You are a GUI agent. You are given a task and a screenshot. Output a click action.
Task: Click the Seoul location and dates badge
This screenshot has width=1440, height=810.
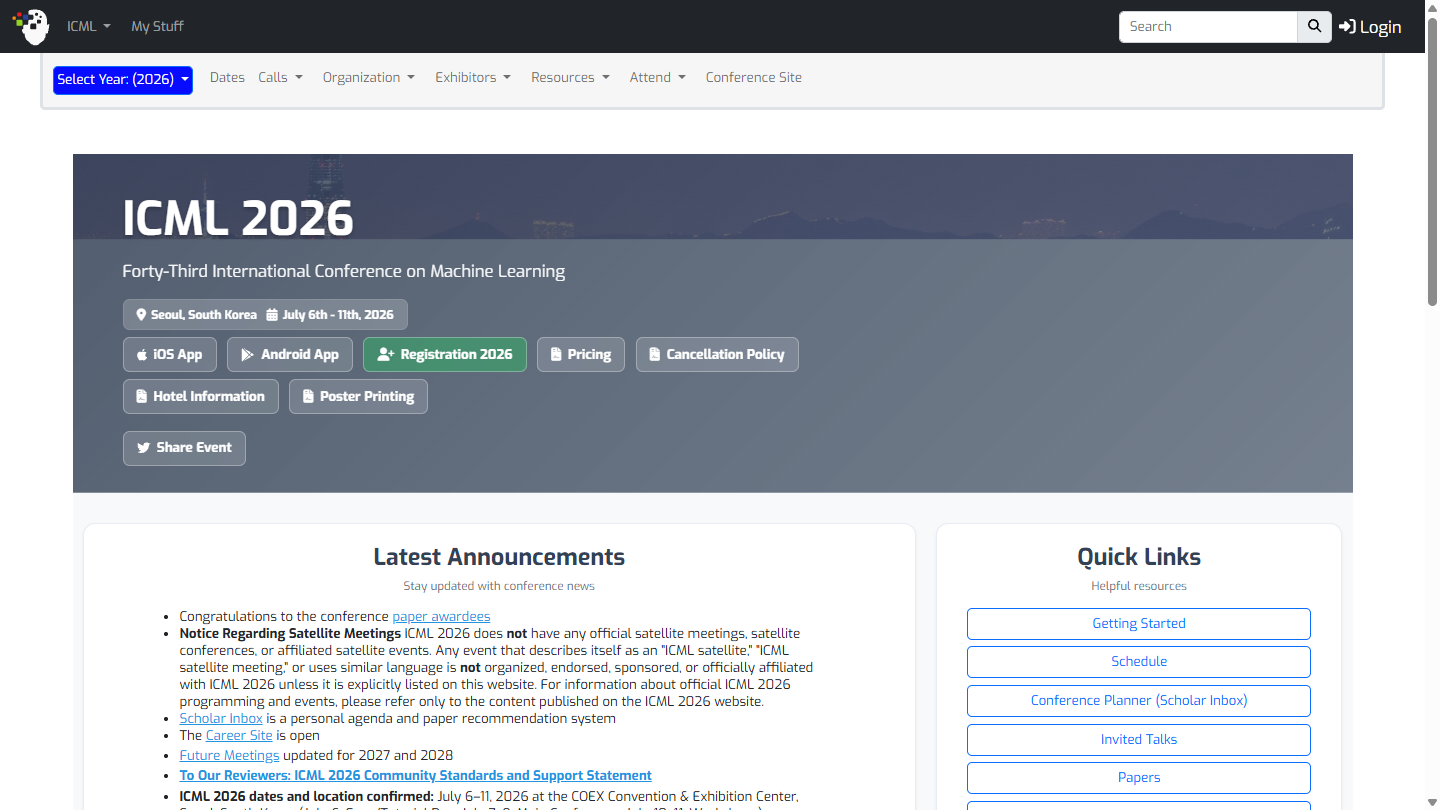click(x=265, y=314)
